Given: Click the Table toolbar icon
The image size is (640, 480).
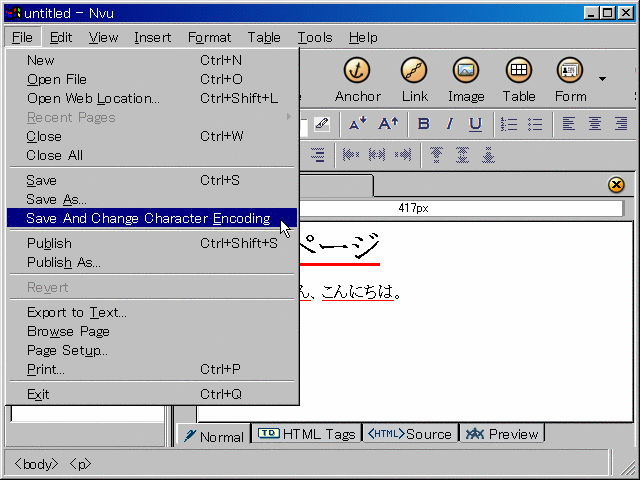Looking at the screenshot, I should pyautogui.click(x=519, y=71).
